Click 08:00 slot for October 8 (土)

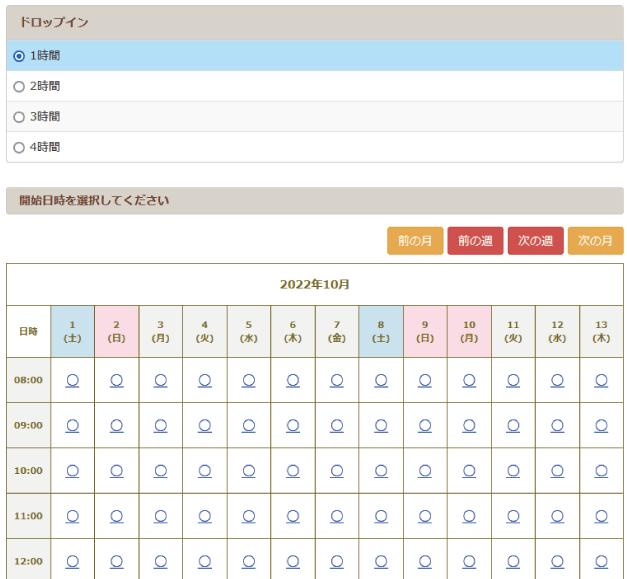pyautogui.click(x=381, y=380)
